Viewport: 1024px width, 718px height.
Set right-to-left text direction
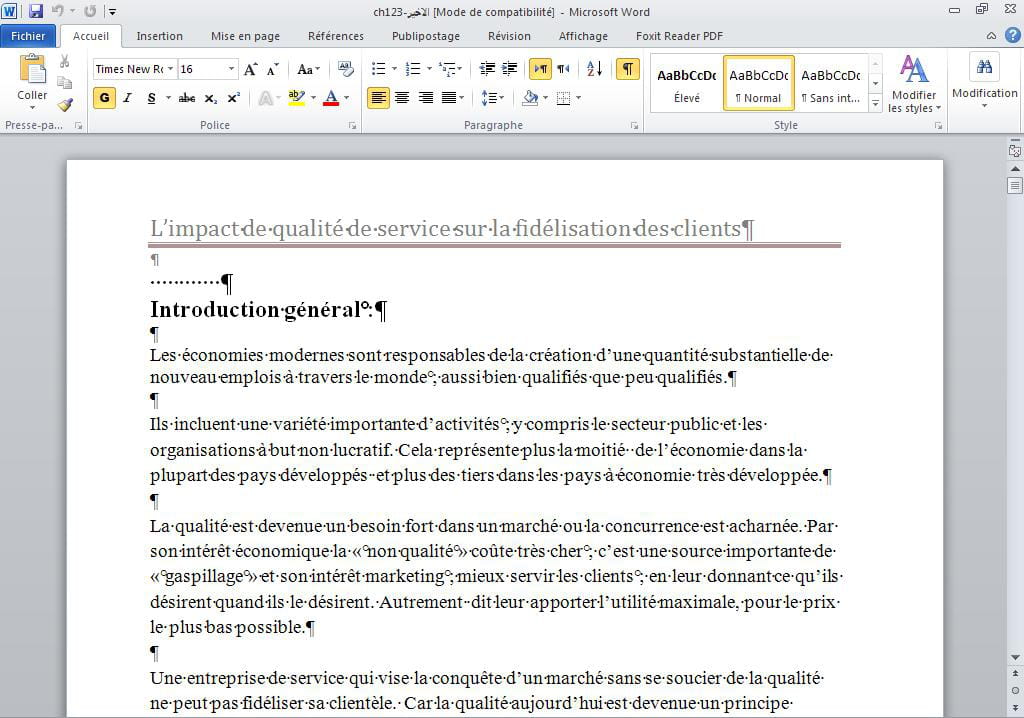click(563, 69)
